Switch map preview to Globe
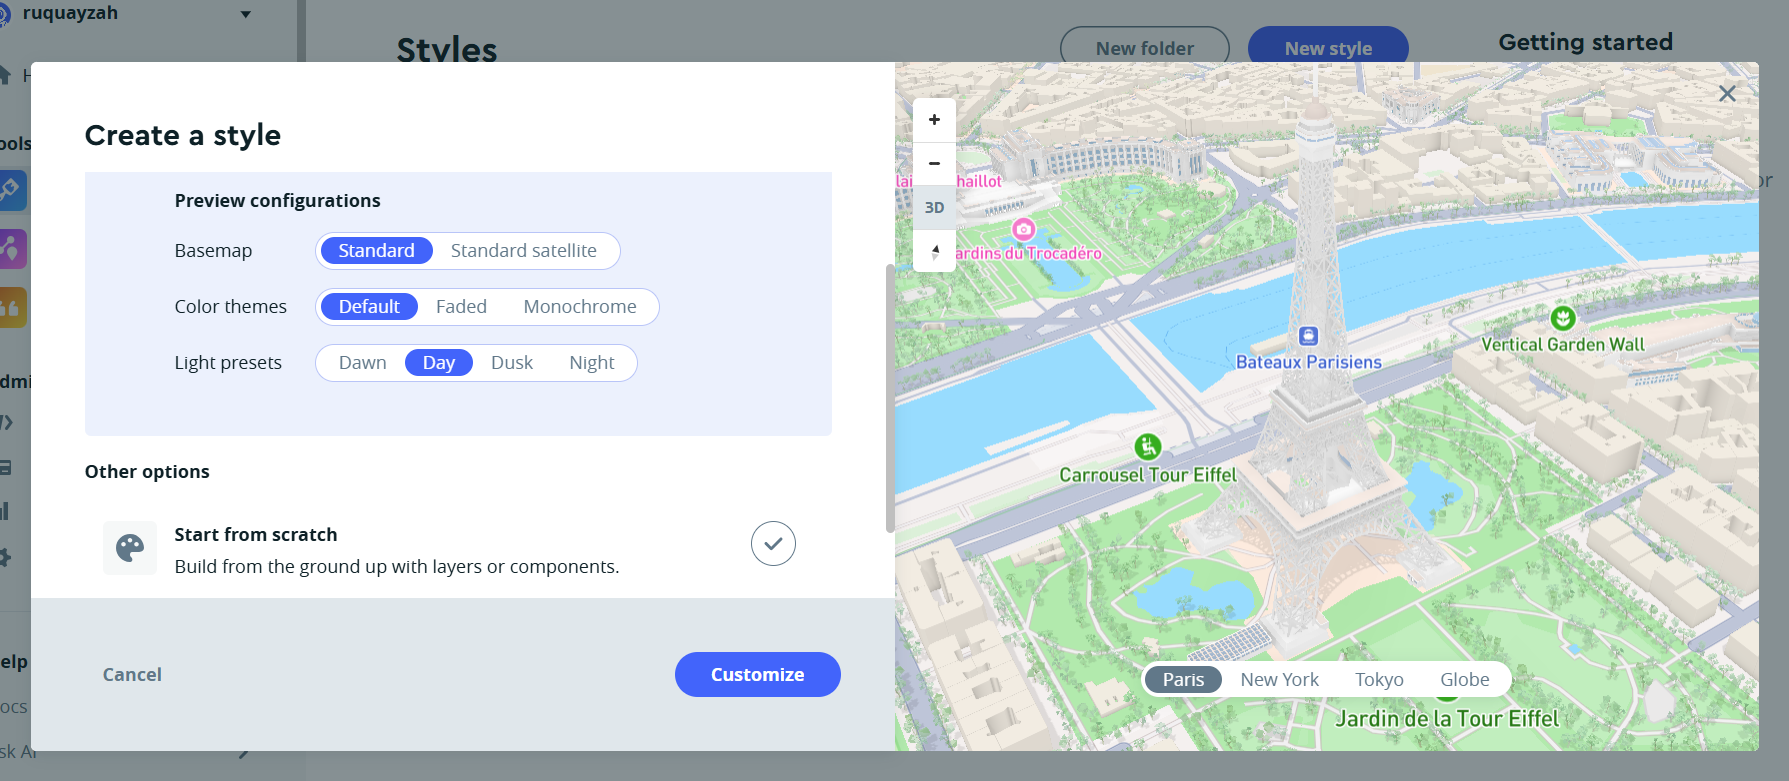1789x781 pixels. coord(1464,680)
